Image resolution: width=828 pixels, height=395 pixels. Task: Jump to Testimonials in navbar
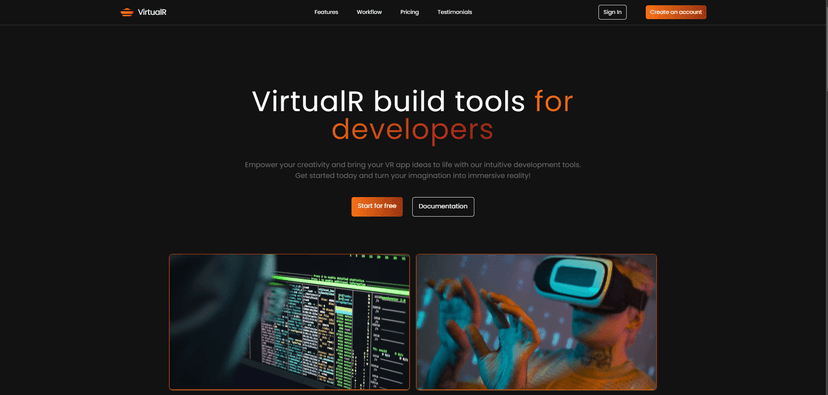pos(455,12)
